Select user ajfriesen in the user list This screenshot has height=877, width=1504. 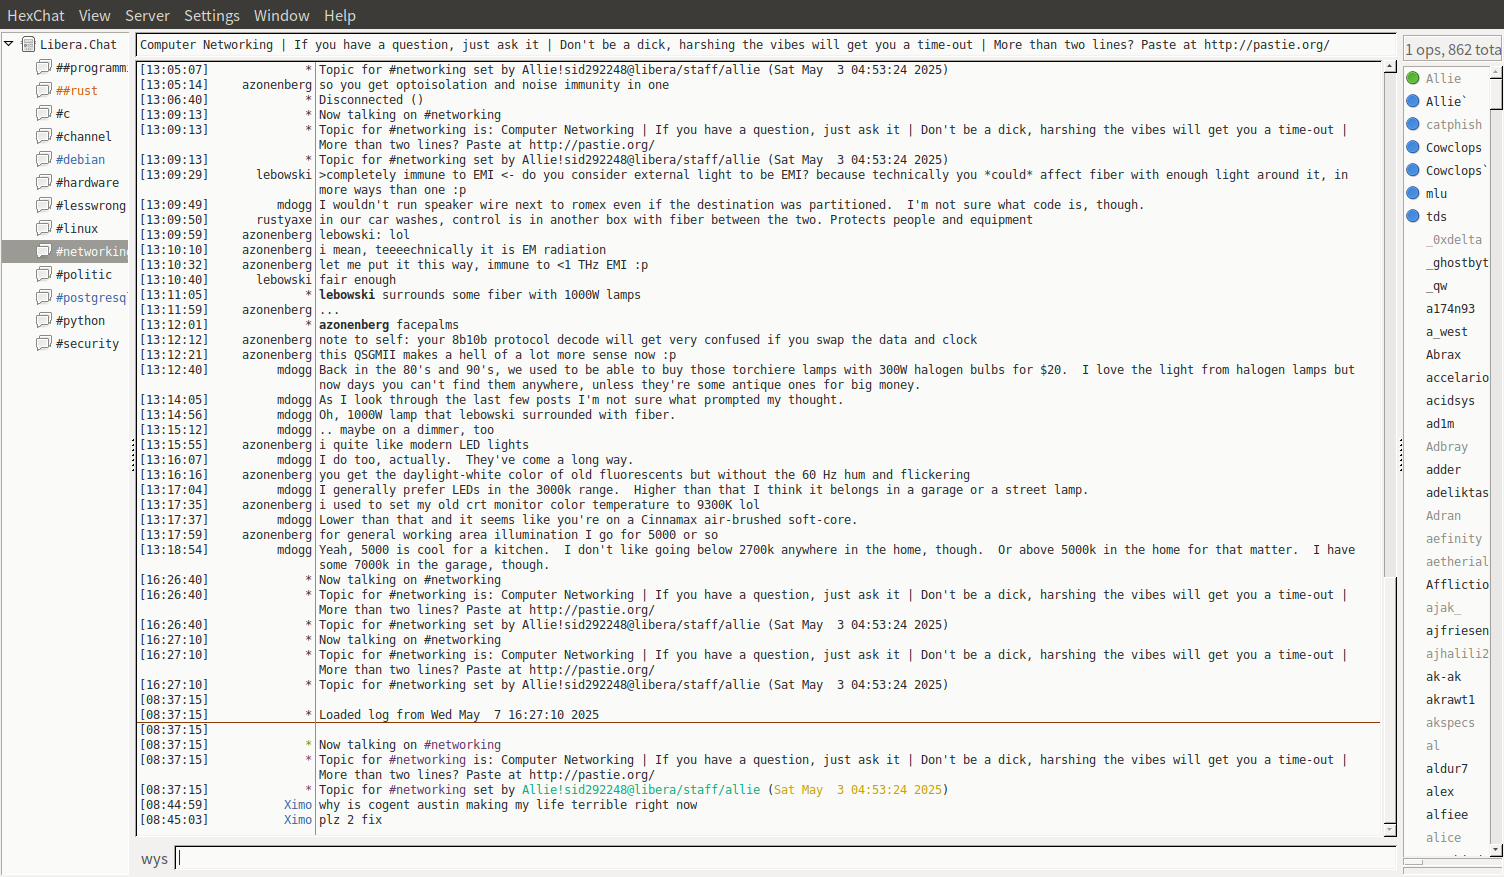coord(1457,631)
